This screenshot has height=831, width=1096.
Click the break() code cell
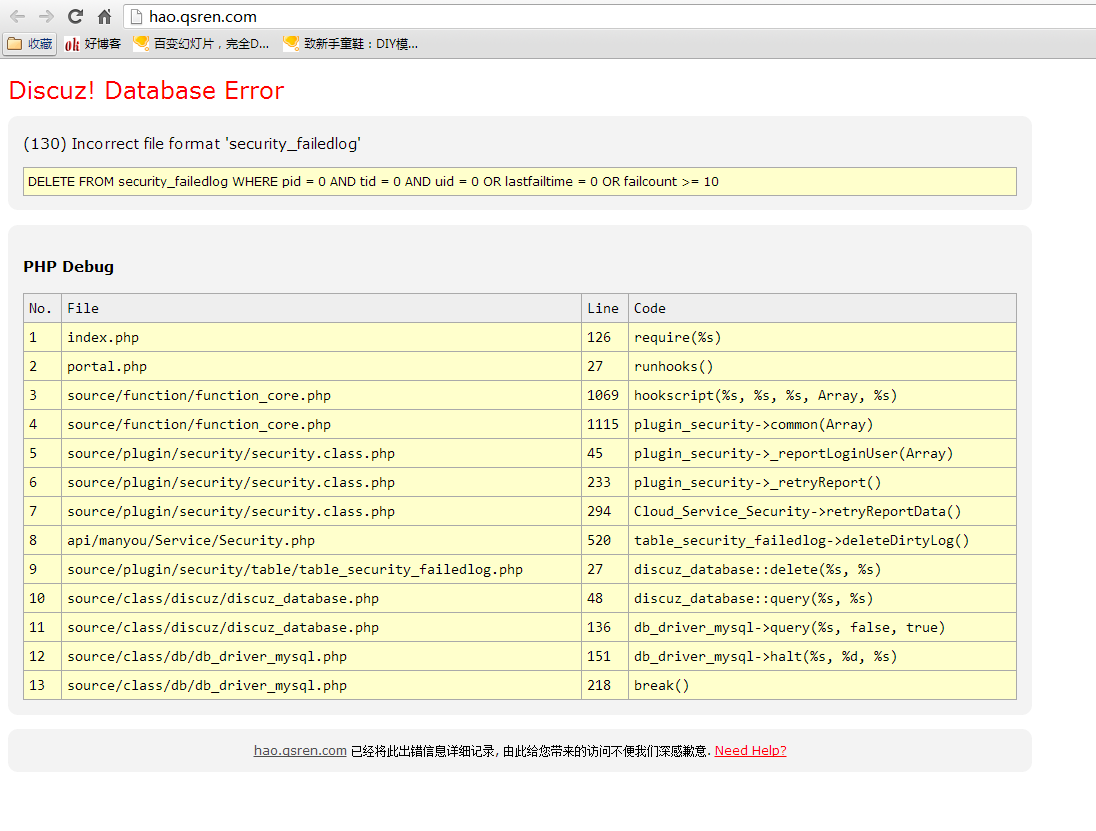pos(822,686)
